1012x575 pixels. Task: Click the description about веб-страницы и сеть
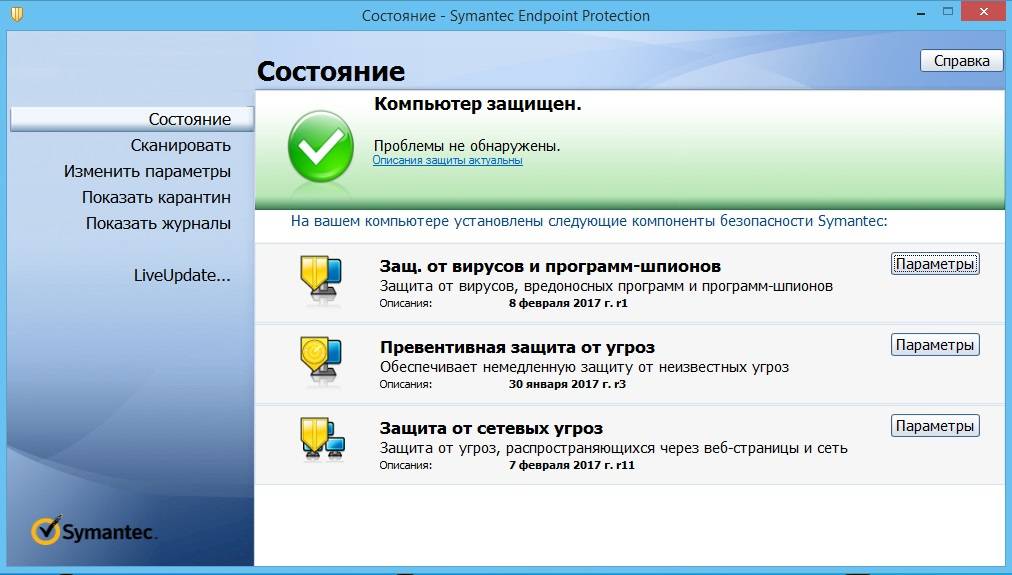[614, 448]
